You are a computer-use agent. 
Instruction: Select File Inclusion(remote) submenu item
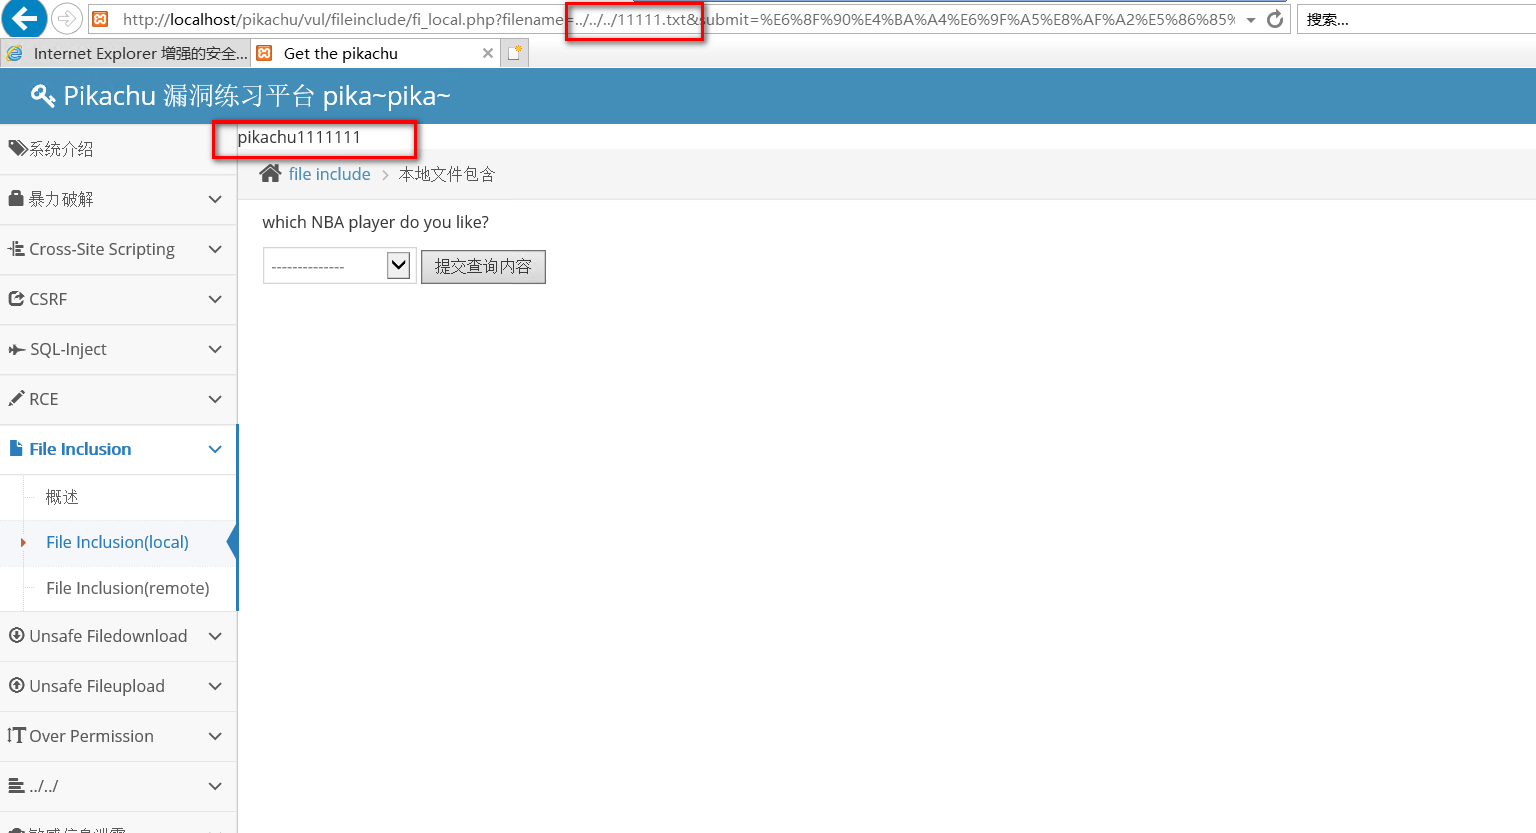coord(118,588)
